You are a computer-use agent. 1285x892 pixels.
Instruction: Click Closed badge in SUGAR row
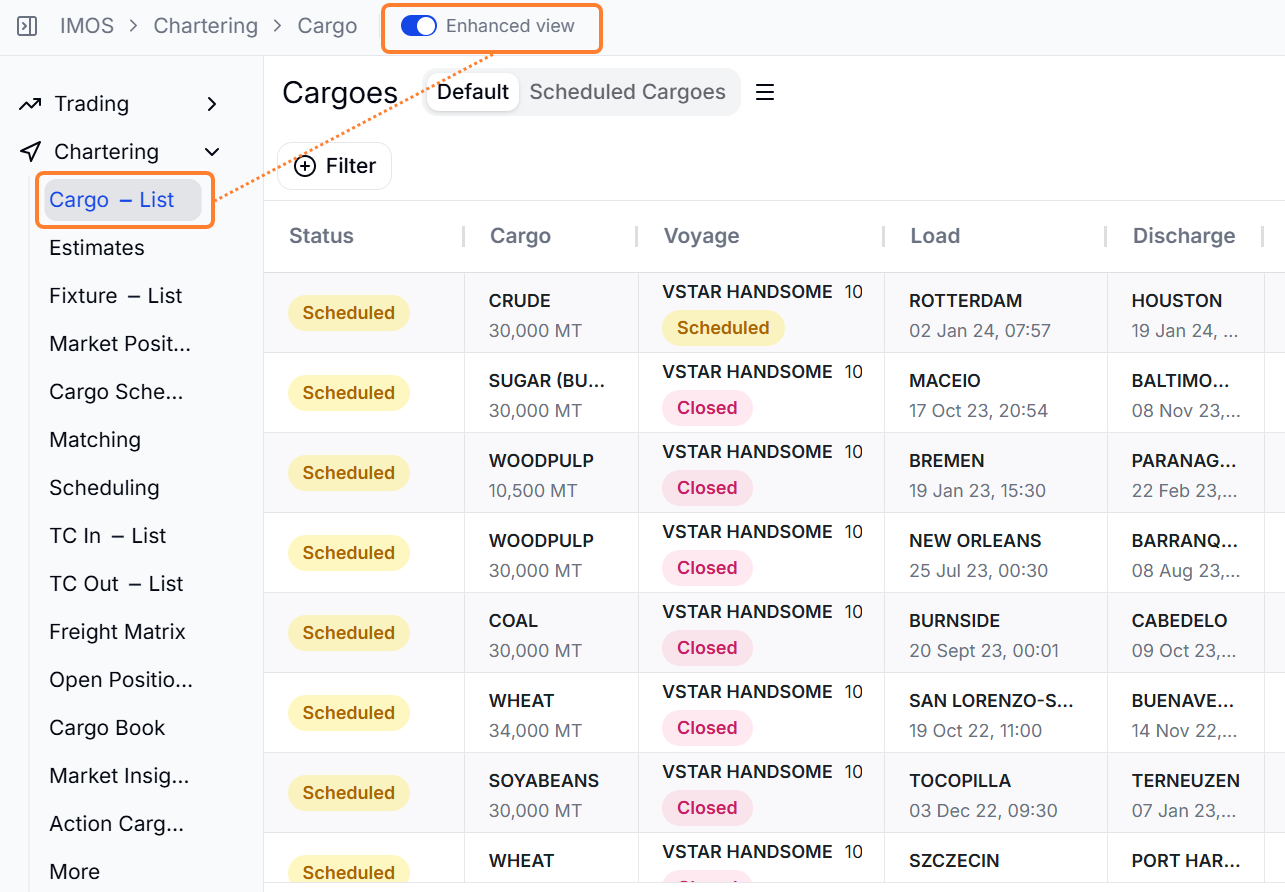click(707, 408)
